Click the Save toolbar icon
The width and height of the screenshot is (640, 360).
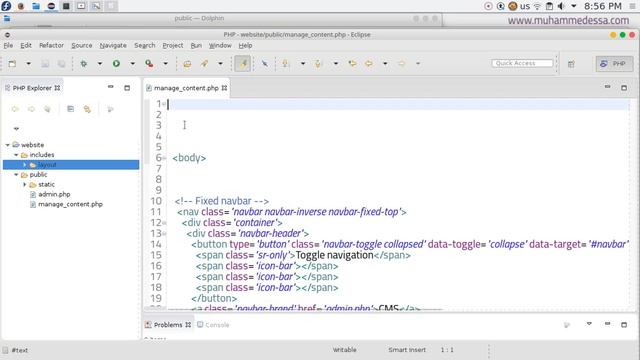click(45, 64)
